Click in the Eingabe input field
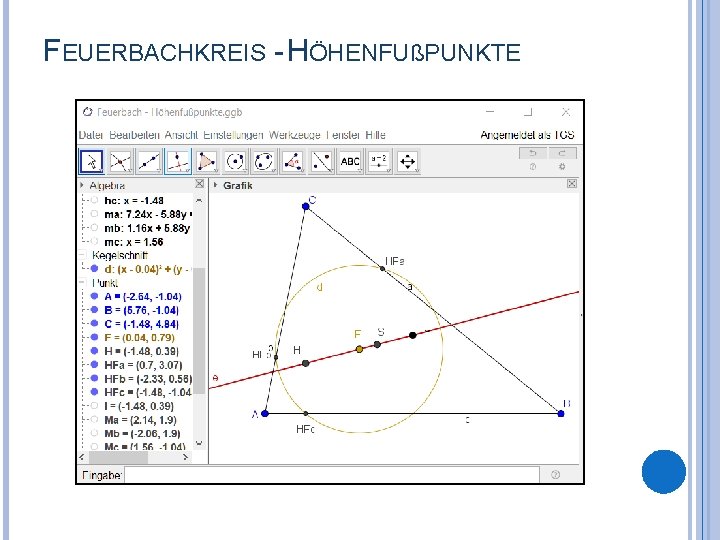This screenshot has height=540, width=720. click(x=332, y=474)
